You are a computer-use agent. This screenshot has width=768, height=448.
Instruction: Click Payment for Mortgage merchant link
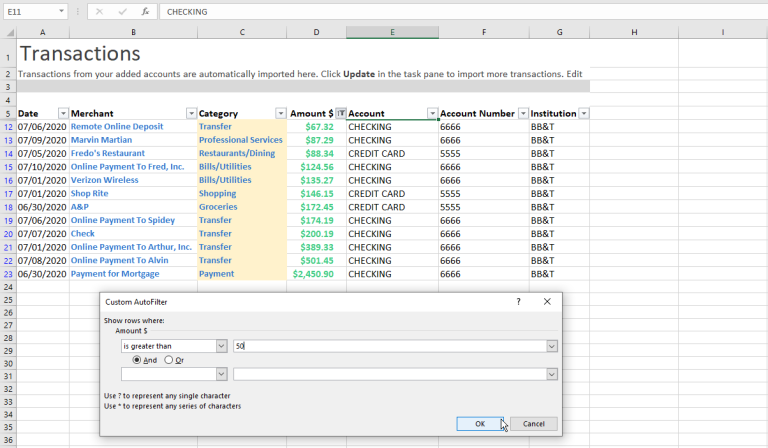click(115, 274)
